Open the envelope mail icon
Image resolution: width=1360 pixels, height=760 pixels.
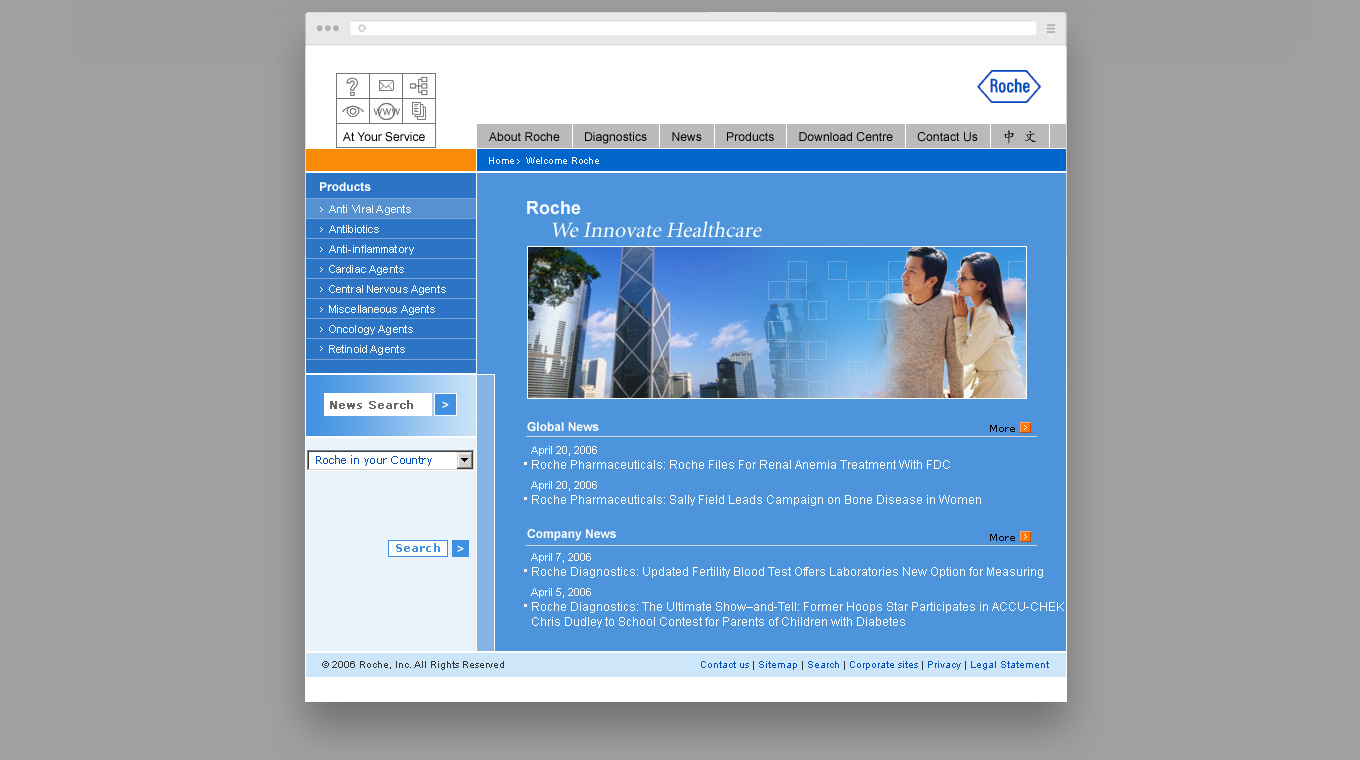point(386,87)
